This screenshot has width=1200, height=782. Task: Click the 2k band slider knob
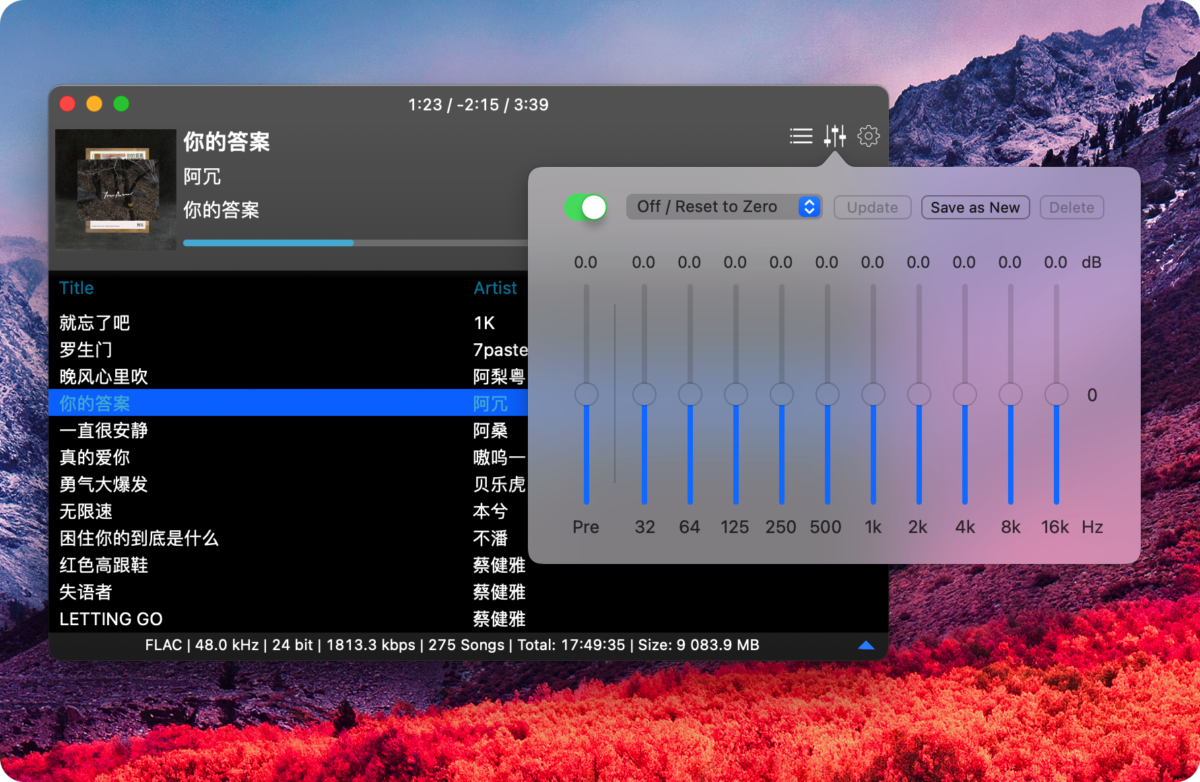tap(919, 394)
